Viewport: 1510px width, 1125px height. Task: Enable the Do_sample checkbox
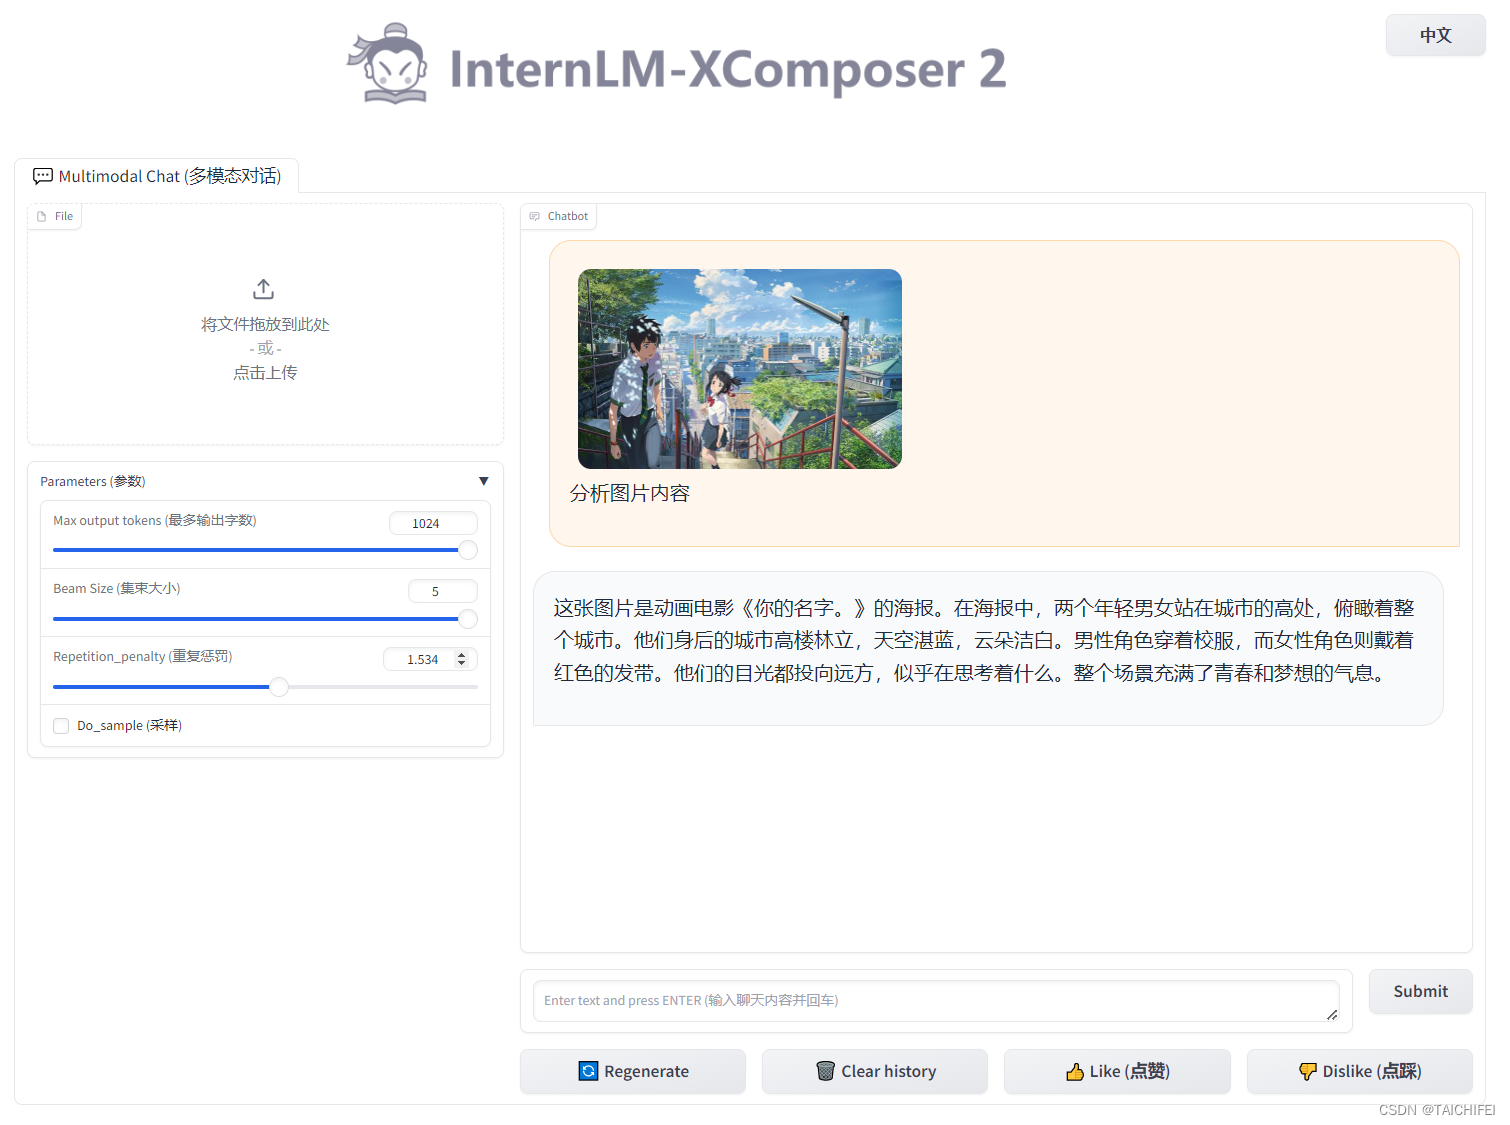(x=61, y=726)
